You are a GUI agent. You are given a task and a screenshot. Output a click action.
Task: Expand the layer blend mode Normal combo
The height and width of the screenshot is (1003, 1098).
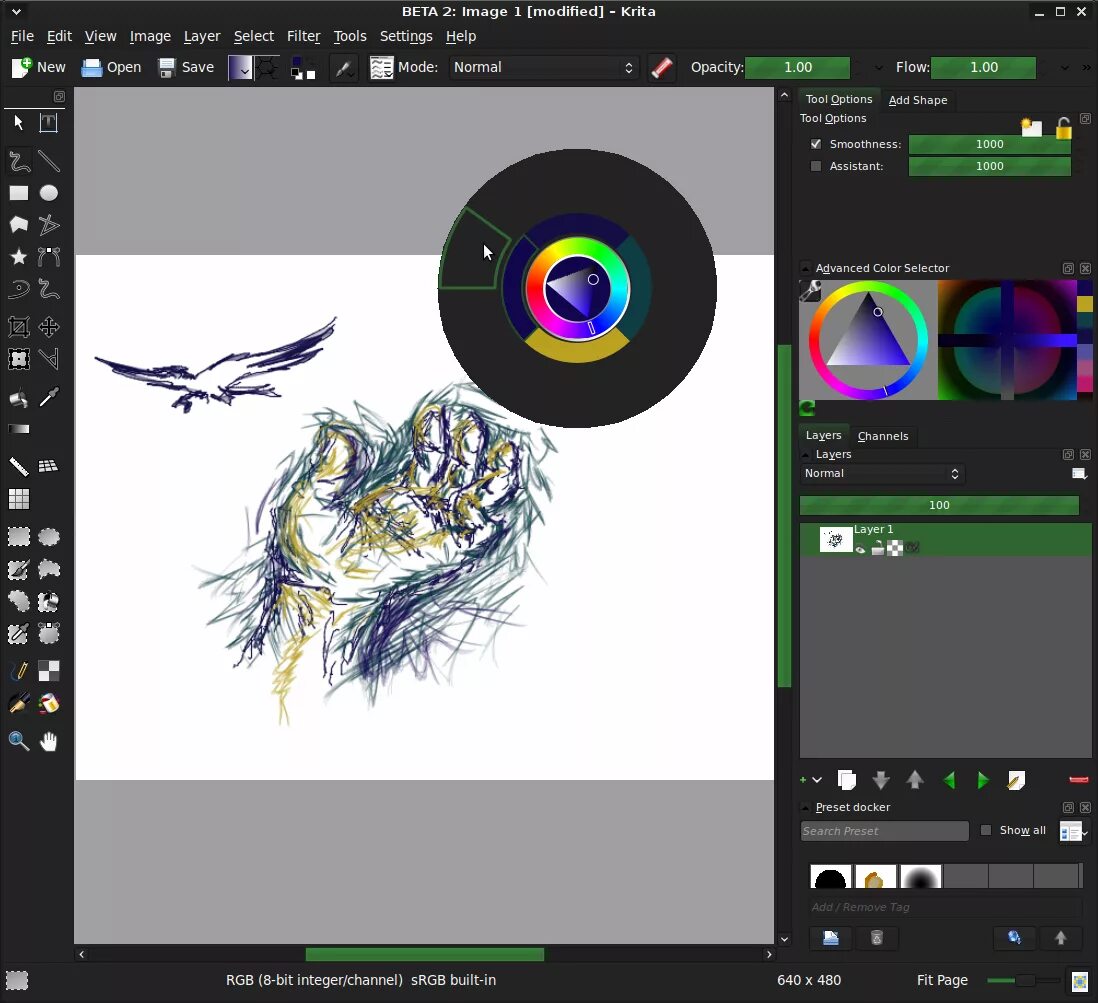coord(882,473)
